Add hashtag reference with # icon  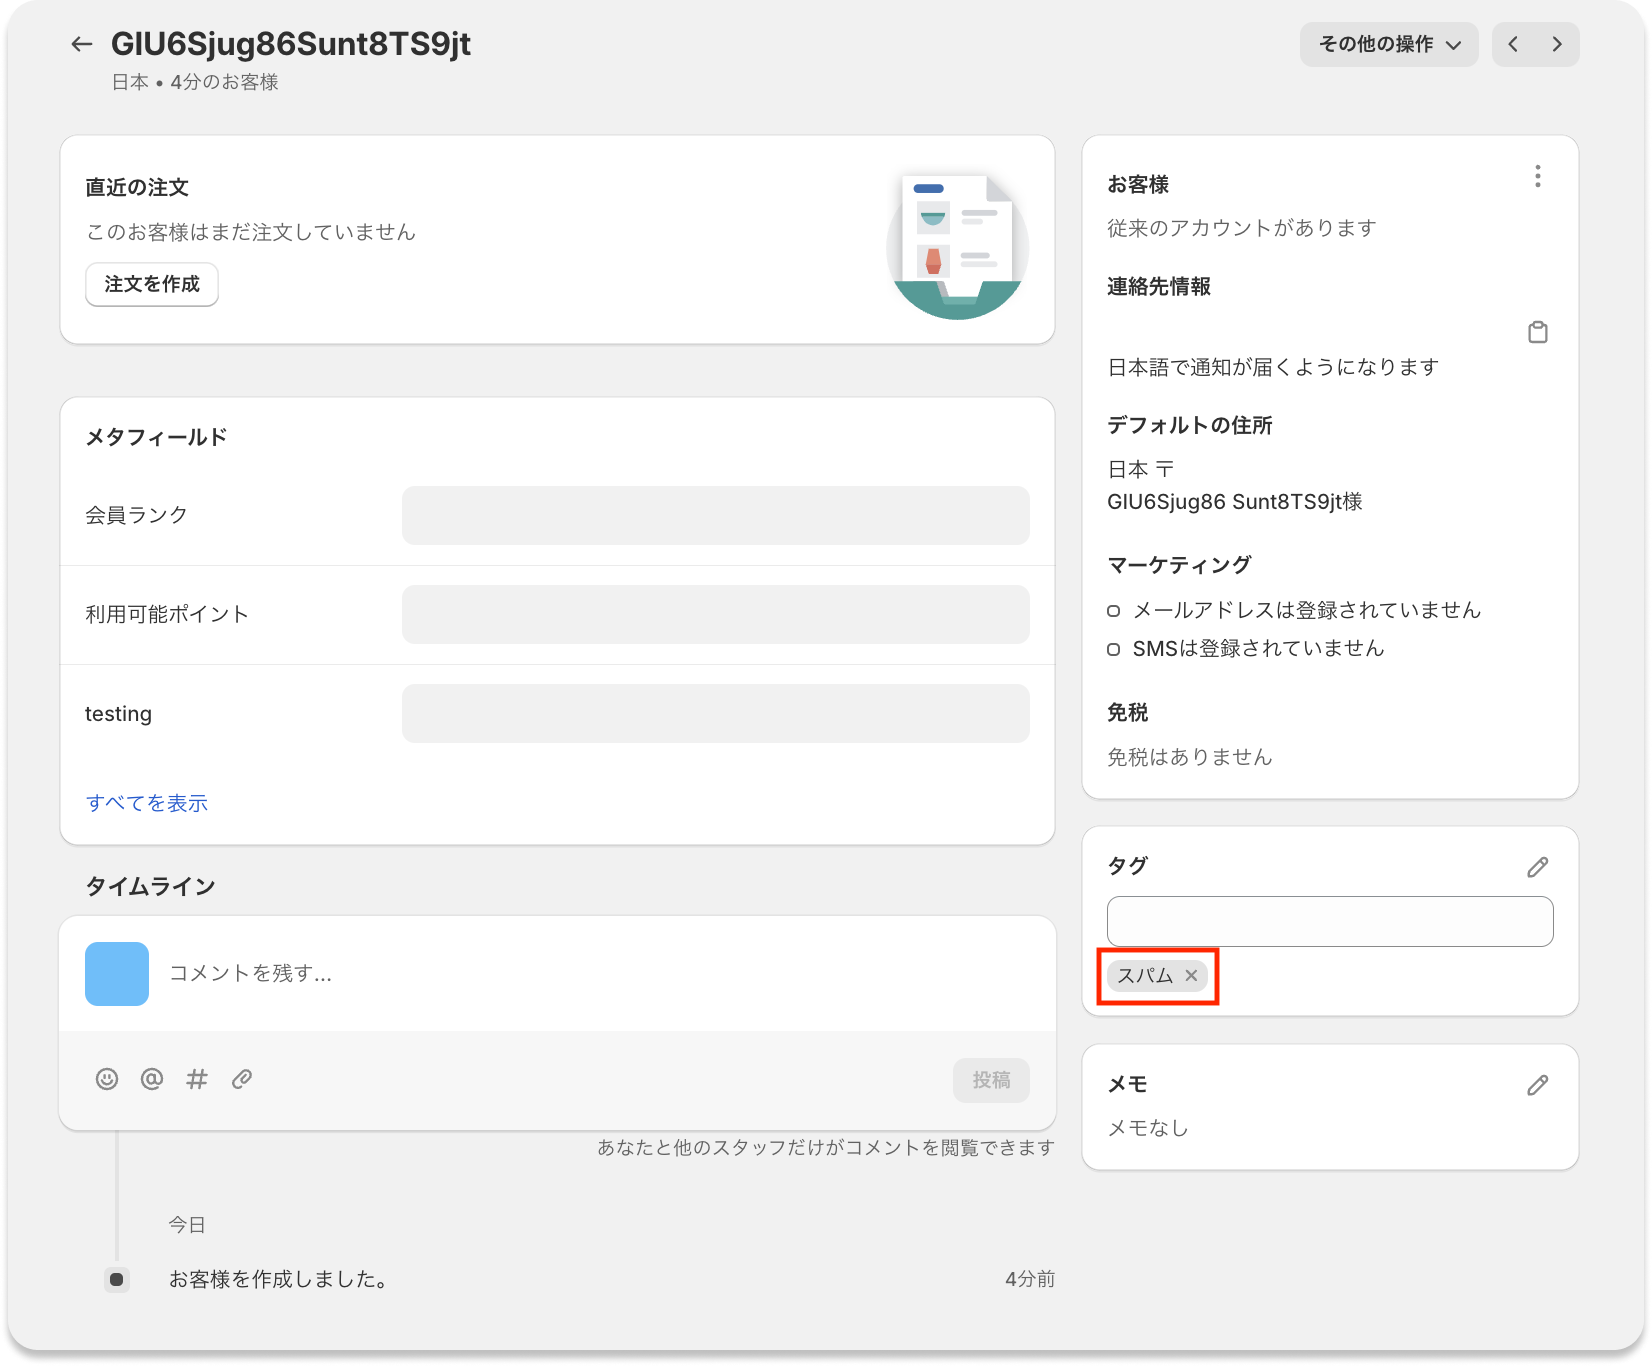(197, 1079)
